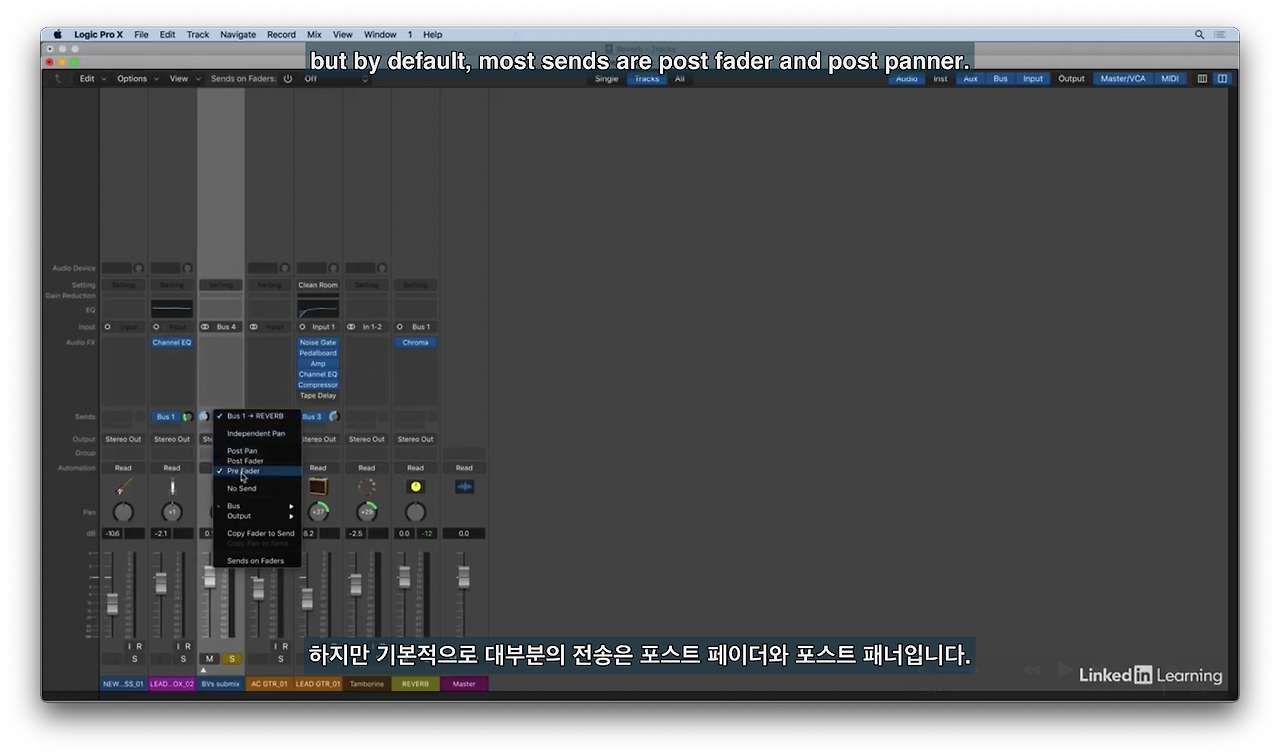Open the mixer View dropdown
This screenshot has width=1280, height=756.
click(184, 79)
